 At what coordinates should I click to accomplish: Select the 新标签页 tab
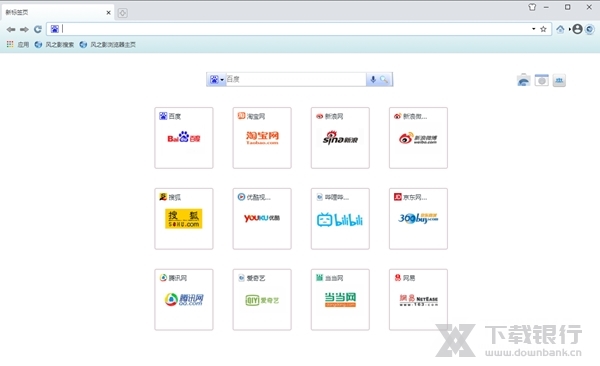click(x=57, y=13)
